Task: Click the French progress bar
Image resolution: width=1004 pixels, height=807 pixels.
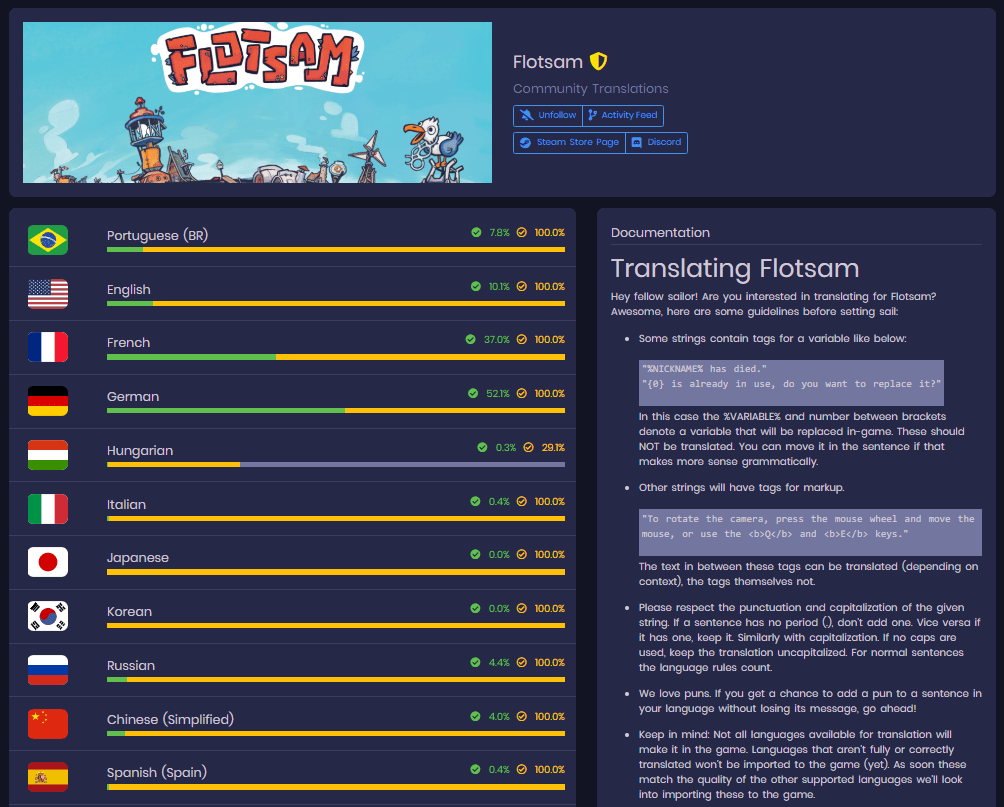Action: pos(336,357)
